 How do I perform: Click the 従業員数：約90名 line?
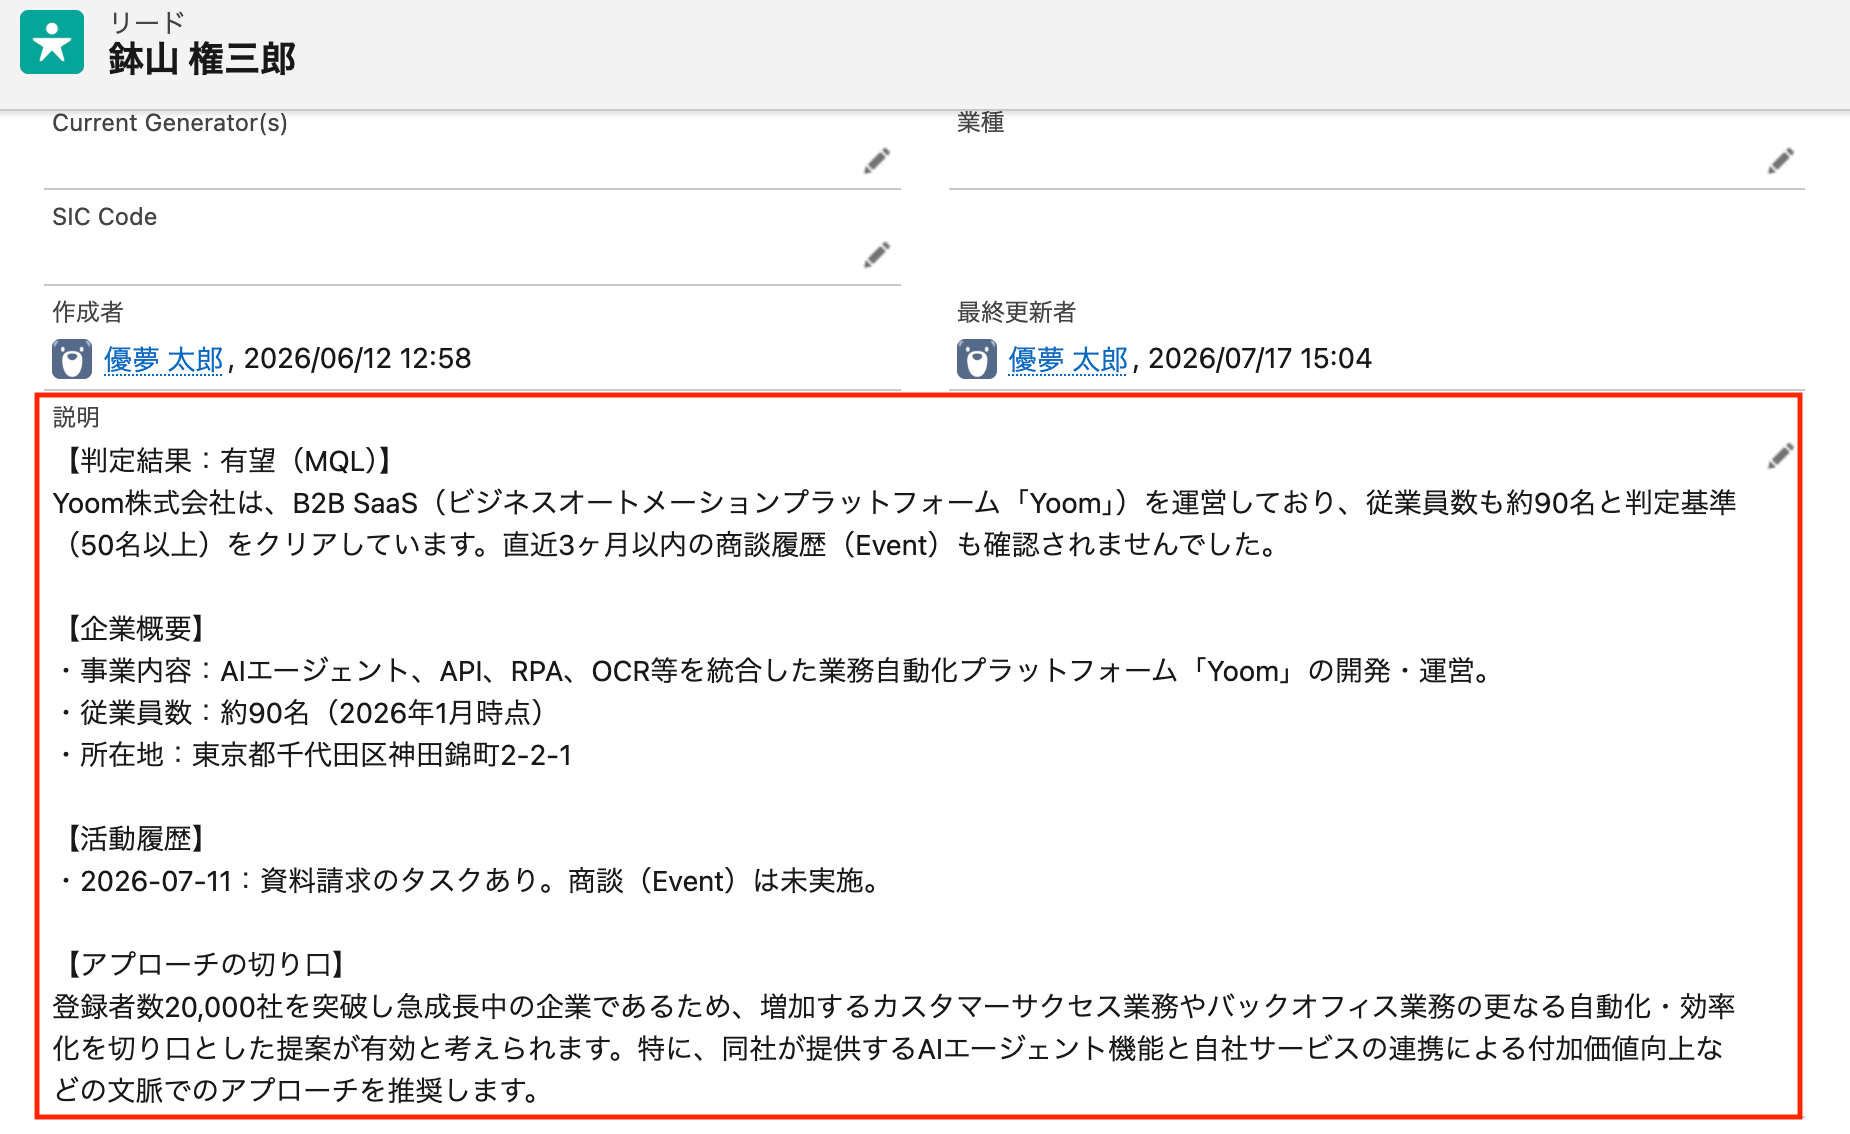pyautogui.click(x=302, y=713)
